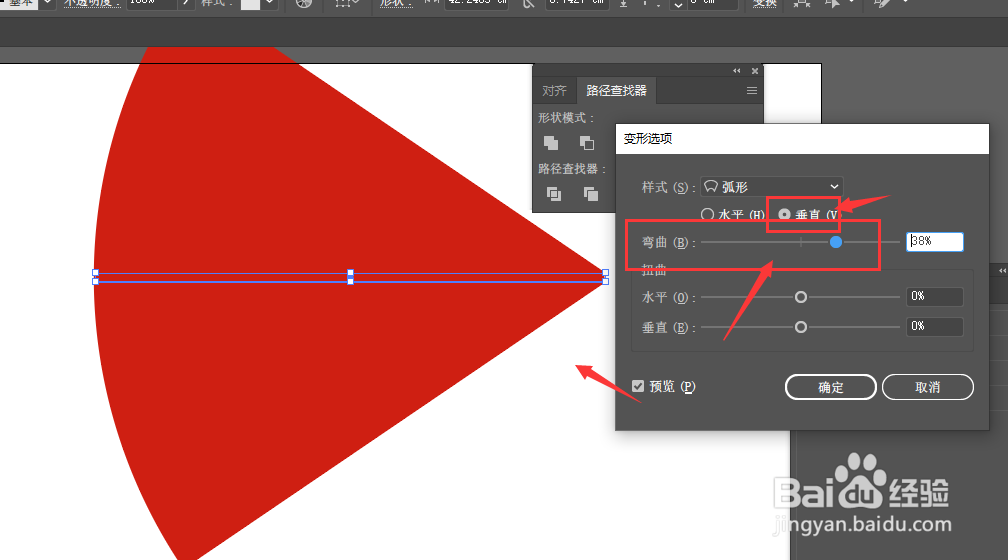
Task: Click the 水平 (O) distortion slider handle
Action: tap(800, 297)
